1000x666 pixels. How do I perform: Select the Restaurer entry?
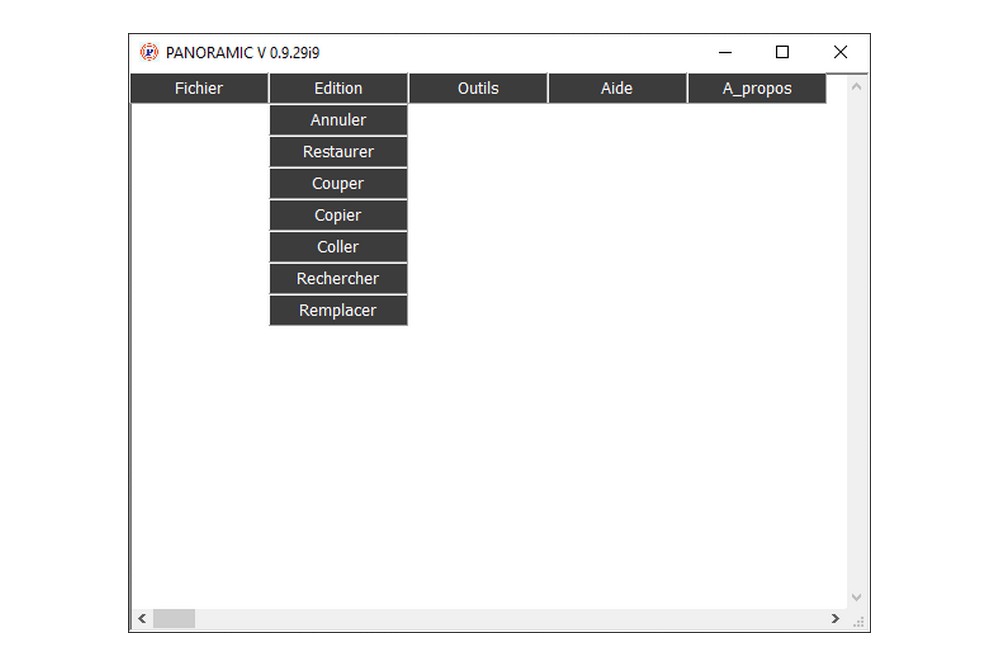coord(338,152)
